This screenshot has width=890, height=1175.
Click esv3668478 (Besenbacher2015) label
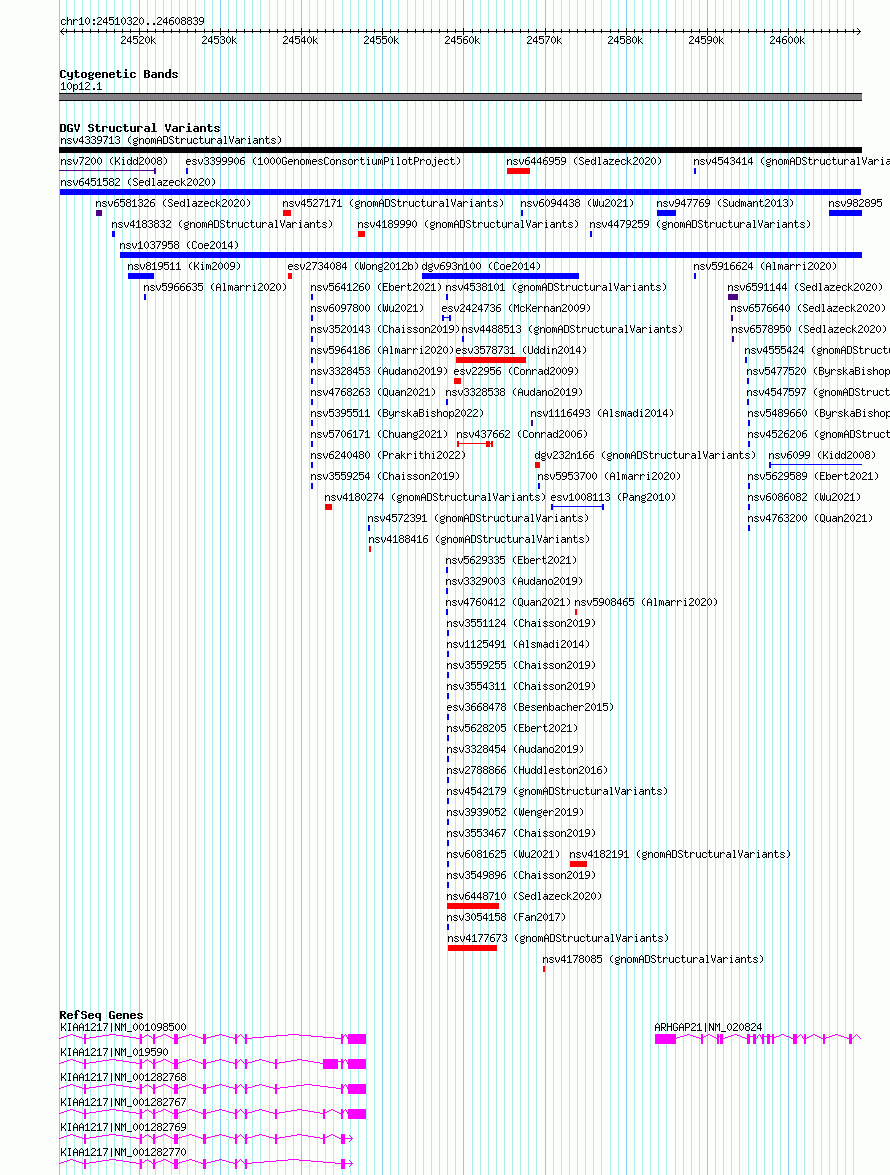(530, 707)
